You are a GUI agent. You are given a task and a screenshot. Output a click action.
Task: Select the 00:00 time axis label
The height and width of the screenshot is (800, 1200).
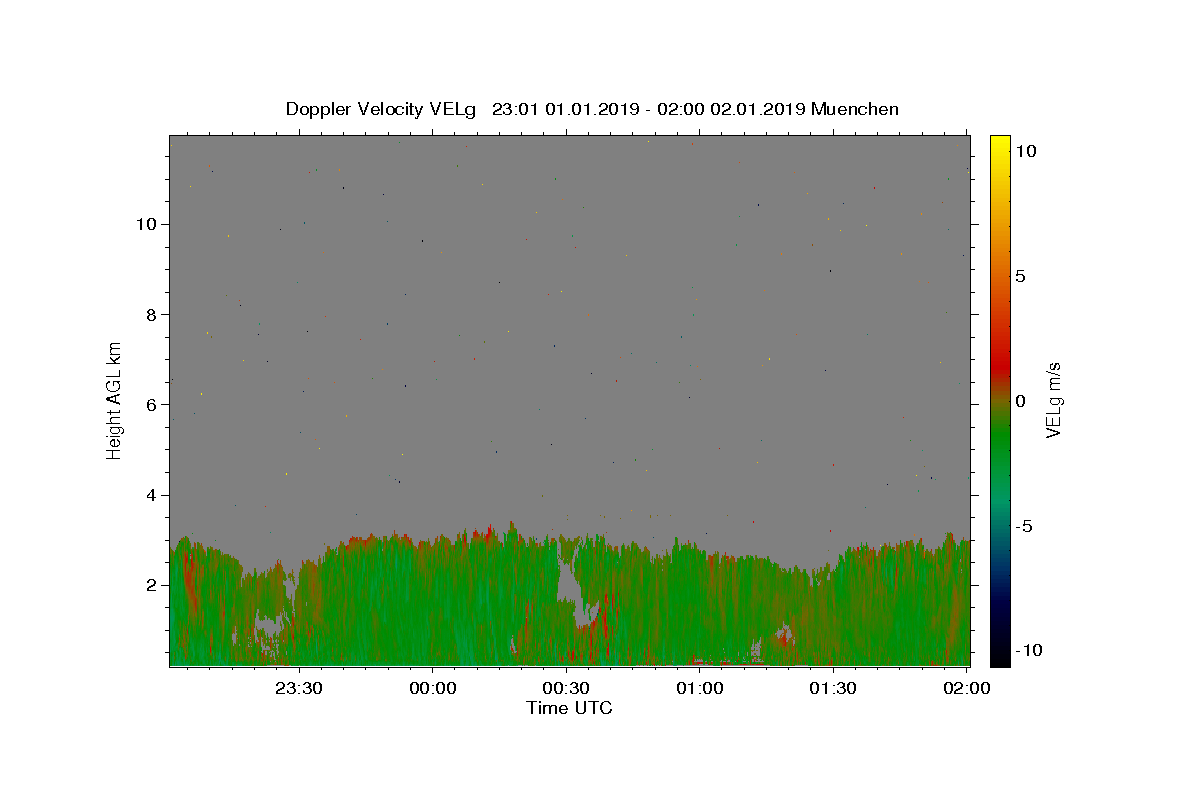click(x=433, y=688)
